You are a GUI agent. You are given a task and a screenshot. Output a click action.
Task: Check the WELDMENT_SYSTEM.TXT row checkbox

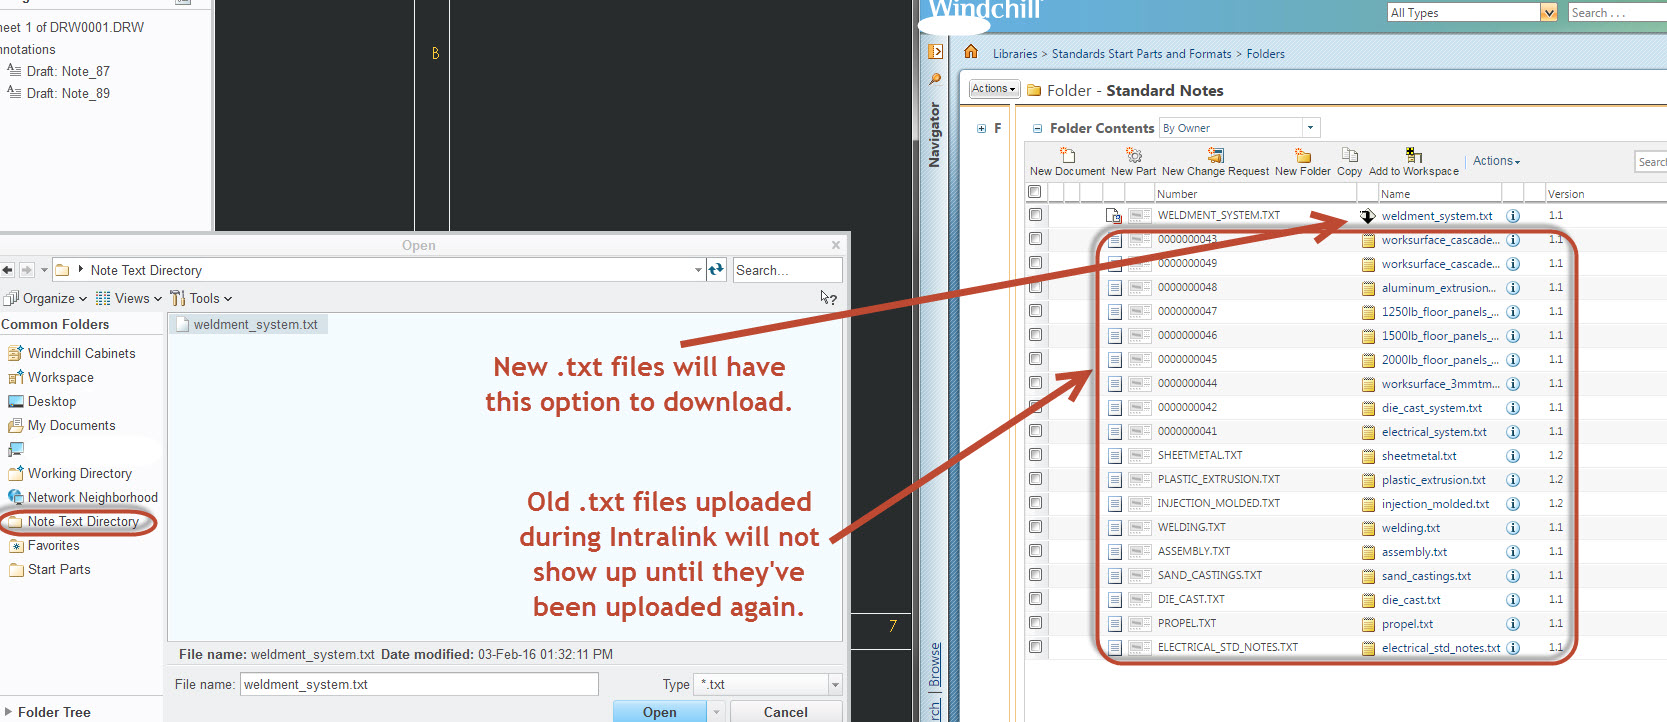click(1035, 215)
